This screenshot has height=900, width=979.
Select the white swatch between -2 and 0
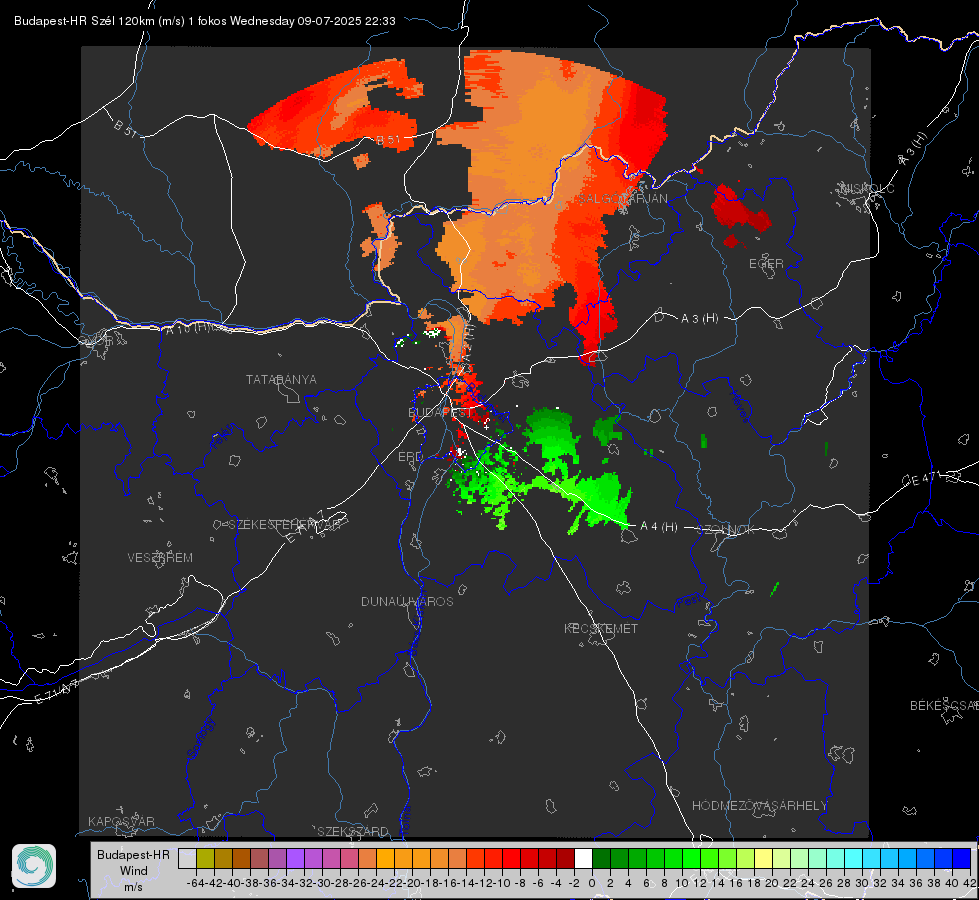583,858
